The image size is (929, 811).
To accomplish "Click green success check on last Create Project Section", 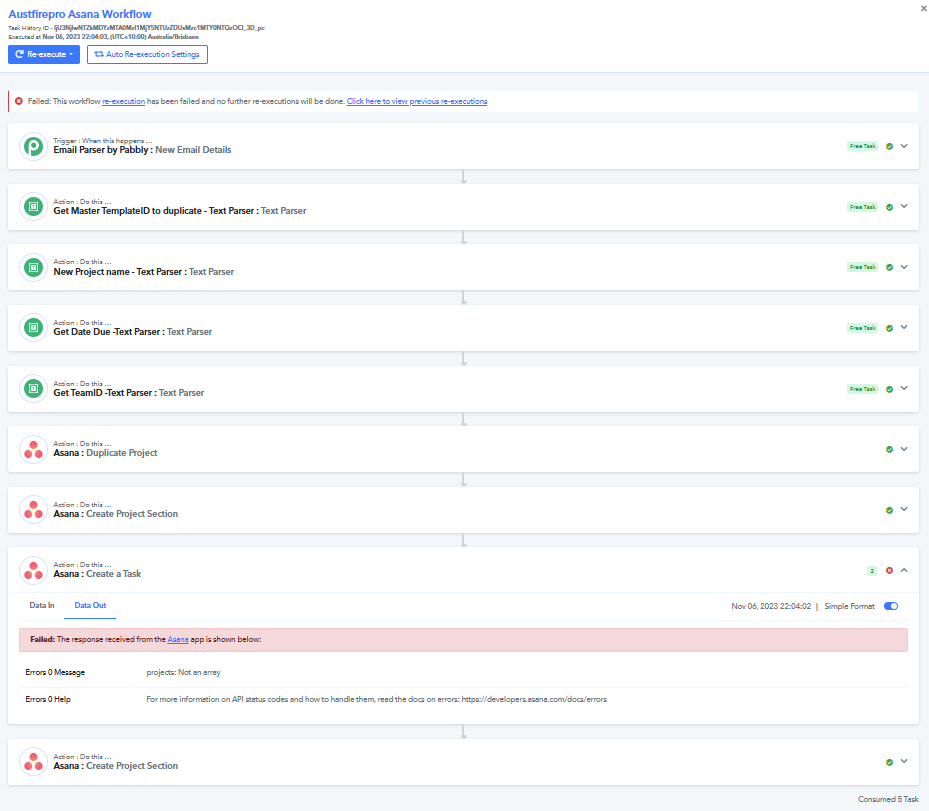I will coord(889,762).
